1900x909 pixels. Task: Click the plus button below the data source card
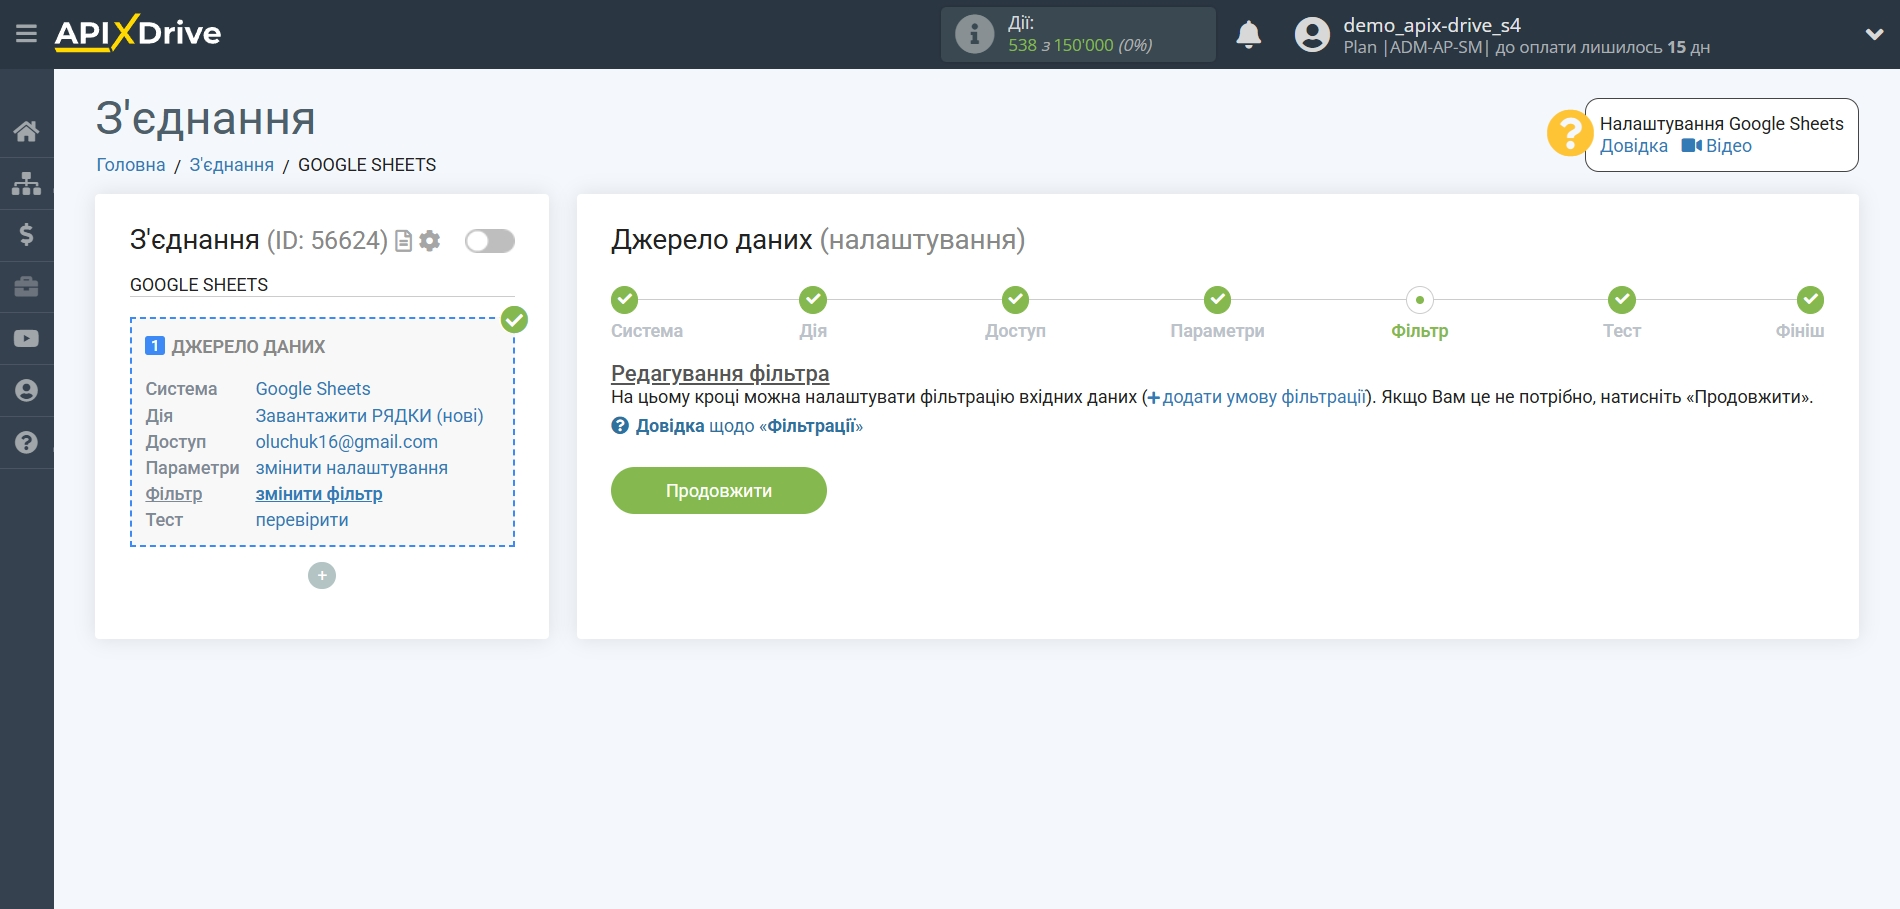[x=321, y=575]
